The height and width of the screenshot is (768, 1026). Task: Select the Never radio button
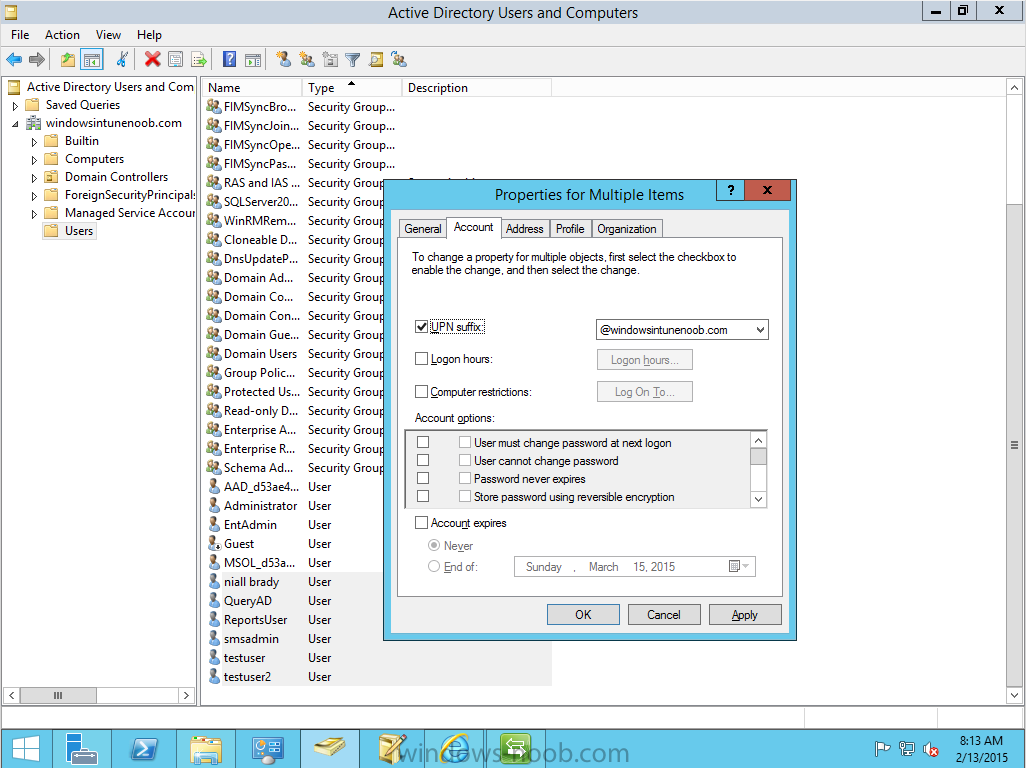pos(433,545)
